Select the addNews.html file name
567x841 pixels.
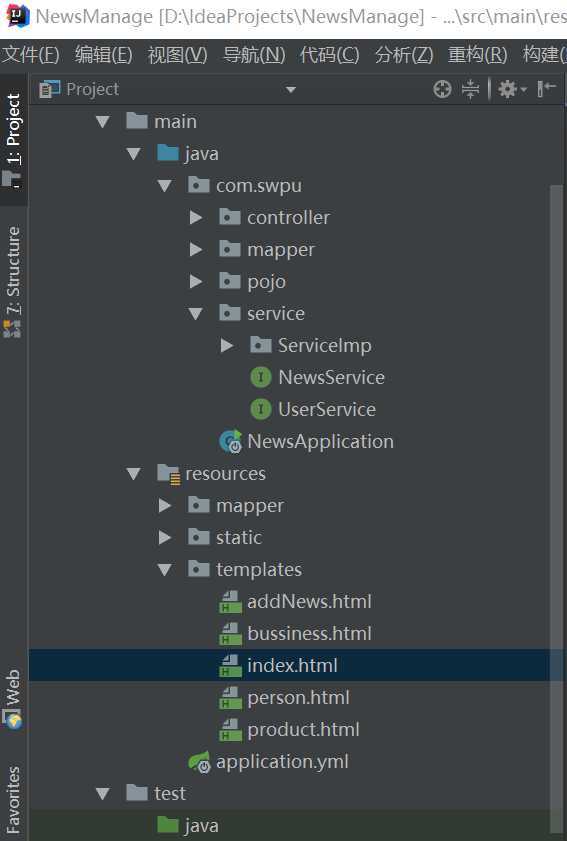coord(310,601)
